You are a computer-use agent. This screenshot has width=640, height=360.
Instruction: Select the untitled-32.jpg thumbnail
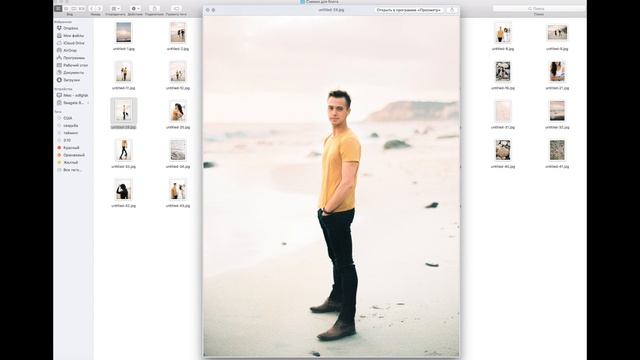click(x=557, y=111)
